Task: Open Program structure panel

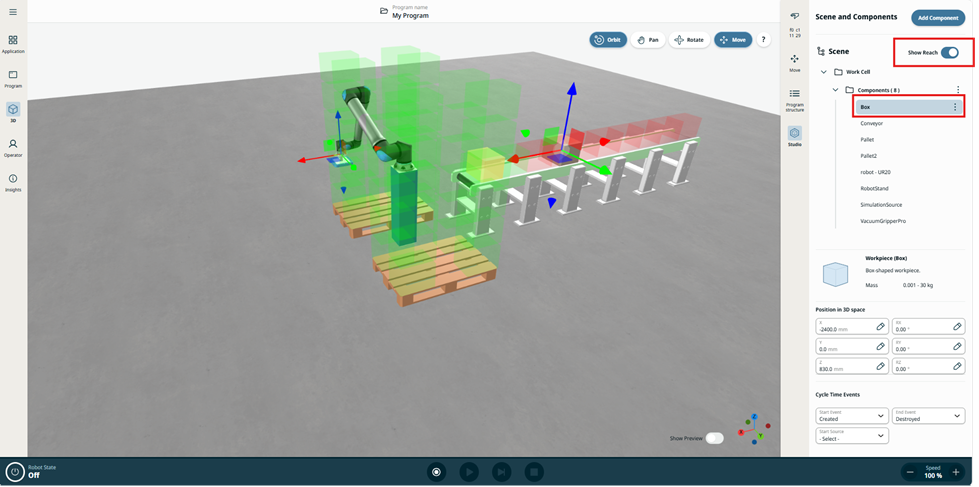Action: (x=794, y=98)
